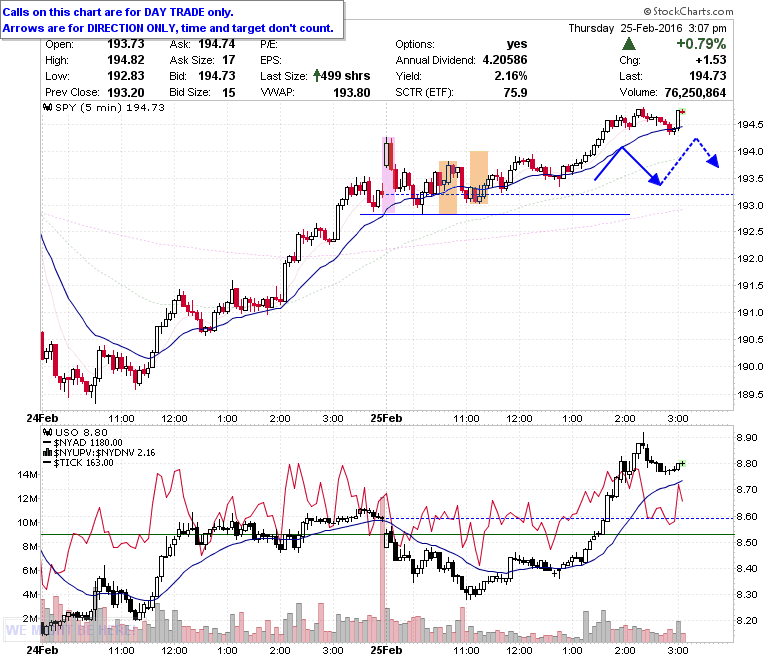The height and width of the screenshot is (659, 780).
Task: Click the green up triangle beside +0.79%
Action: [x=629, y=44]
